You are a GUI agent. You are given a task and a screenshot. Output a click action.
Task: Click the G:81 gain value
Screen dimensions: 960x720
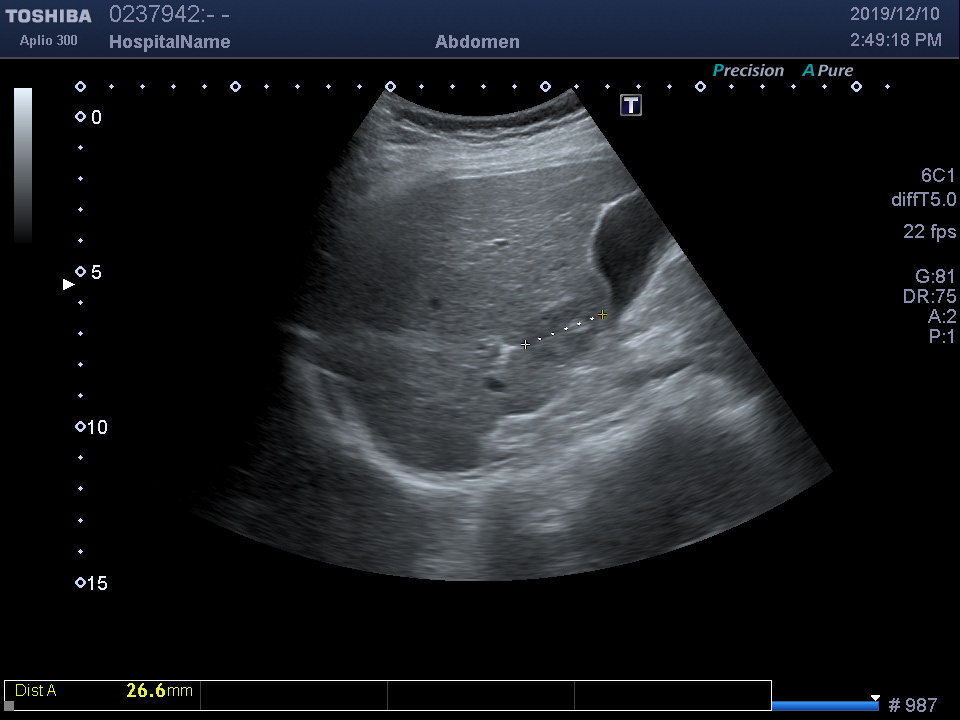(935, 277)
